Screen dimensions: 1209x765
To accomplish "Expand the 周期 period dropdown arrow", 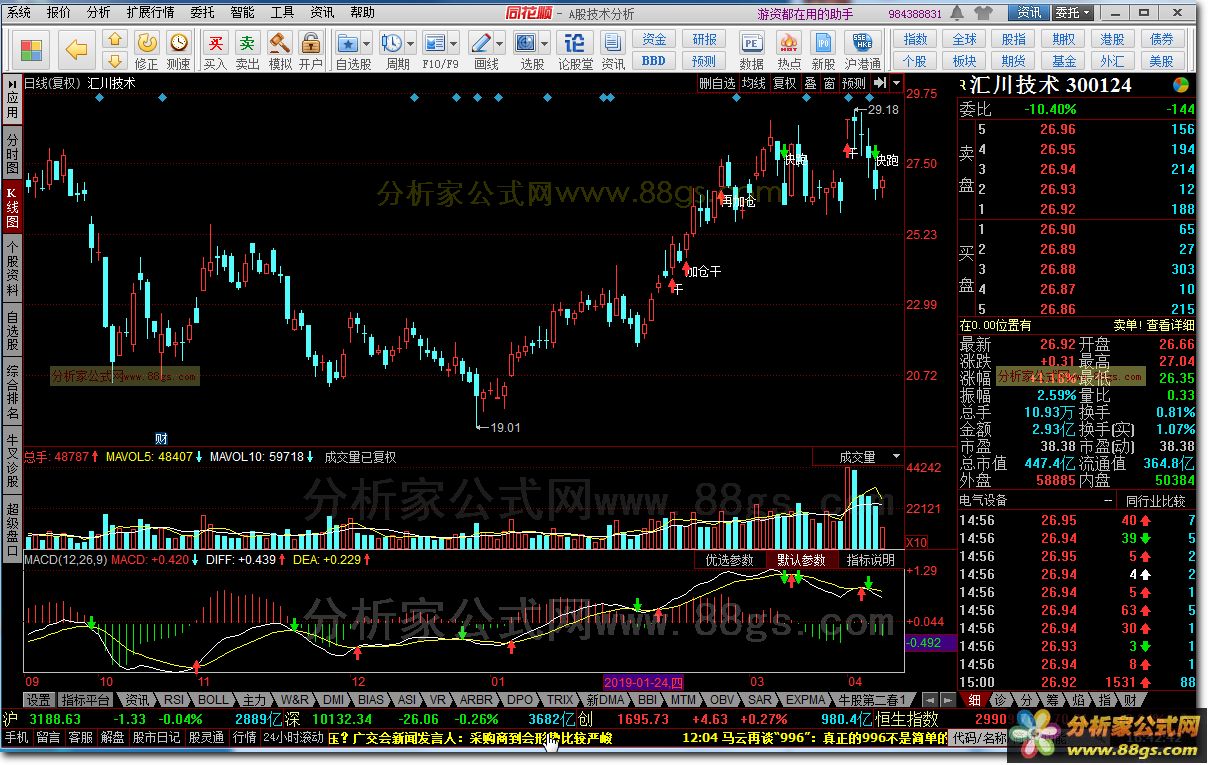I will (411, 44).
